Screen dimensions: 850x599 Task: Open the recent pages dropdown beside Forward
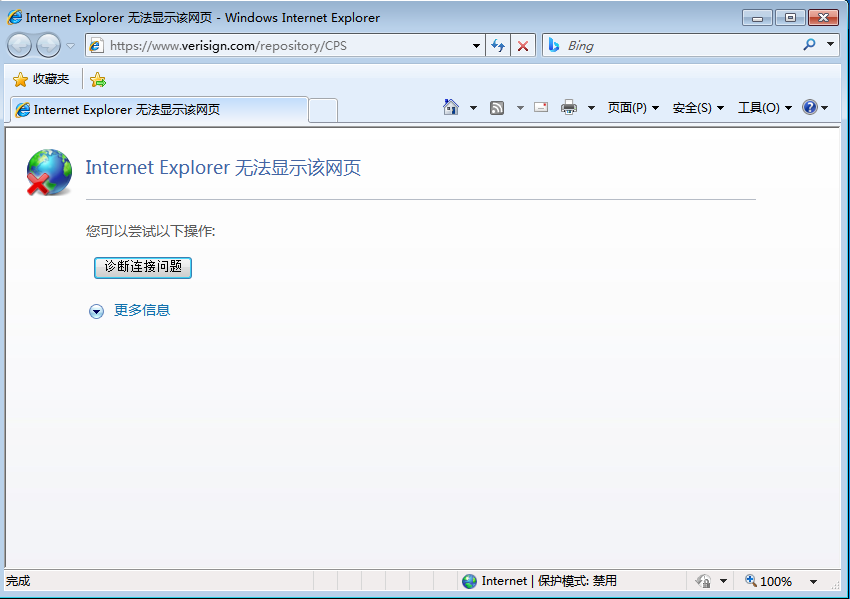(x=70, y=46)
